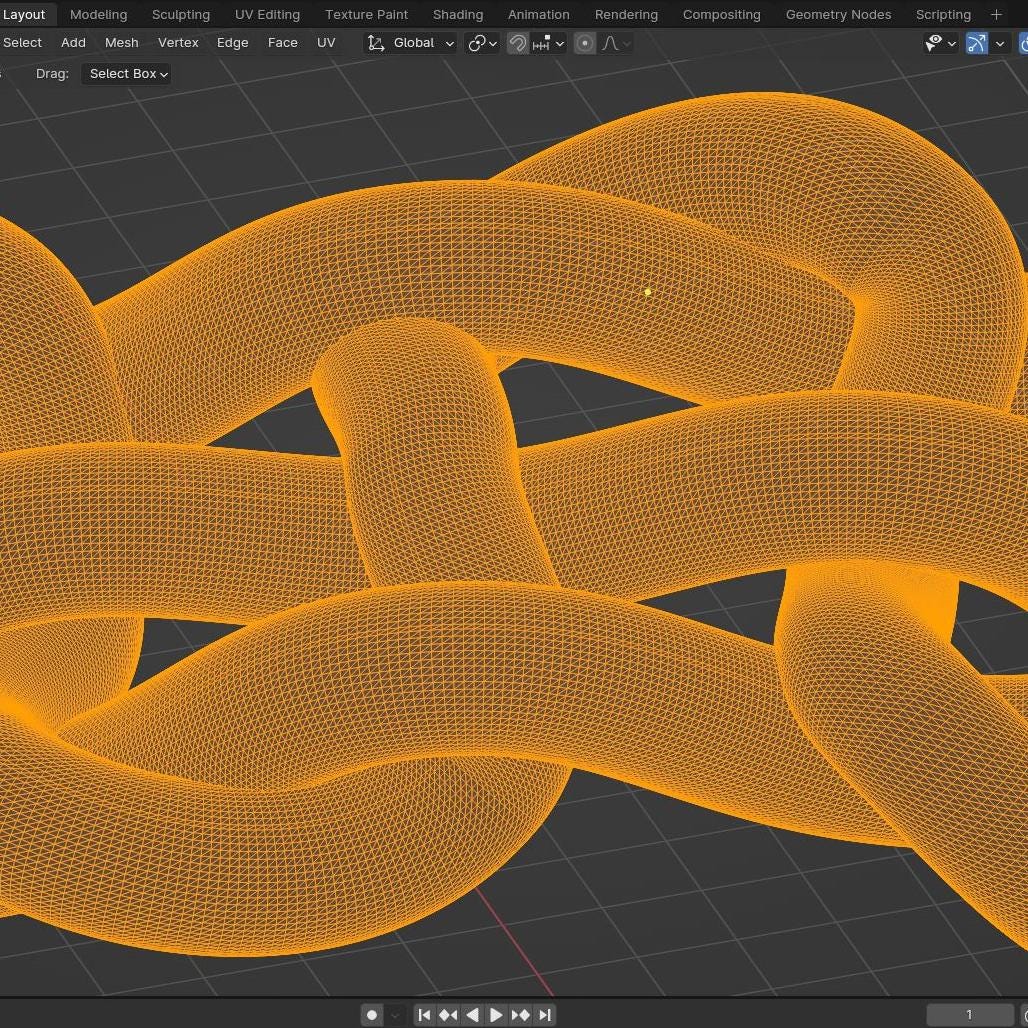
Task: Open the Geometry Nodes workspace tab
Action: click(x=839, y=14)
